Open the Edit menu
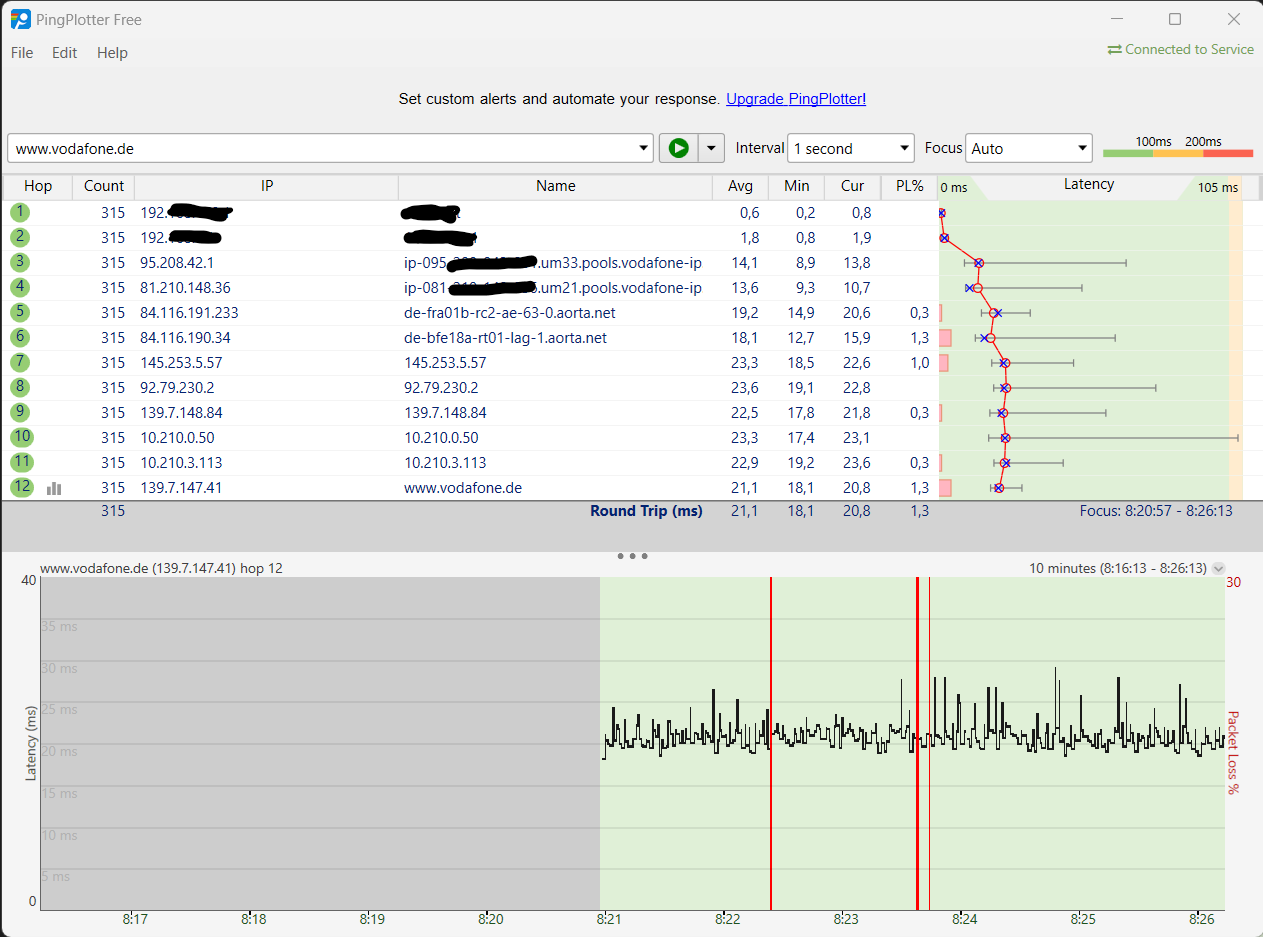Screen dimensions: 1263x937 tap(65, 53)
